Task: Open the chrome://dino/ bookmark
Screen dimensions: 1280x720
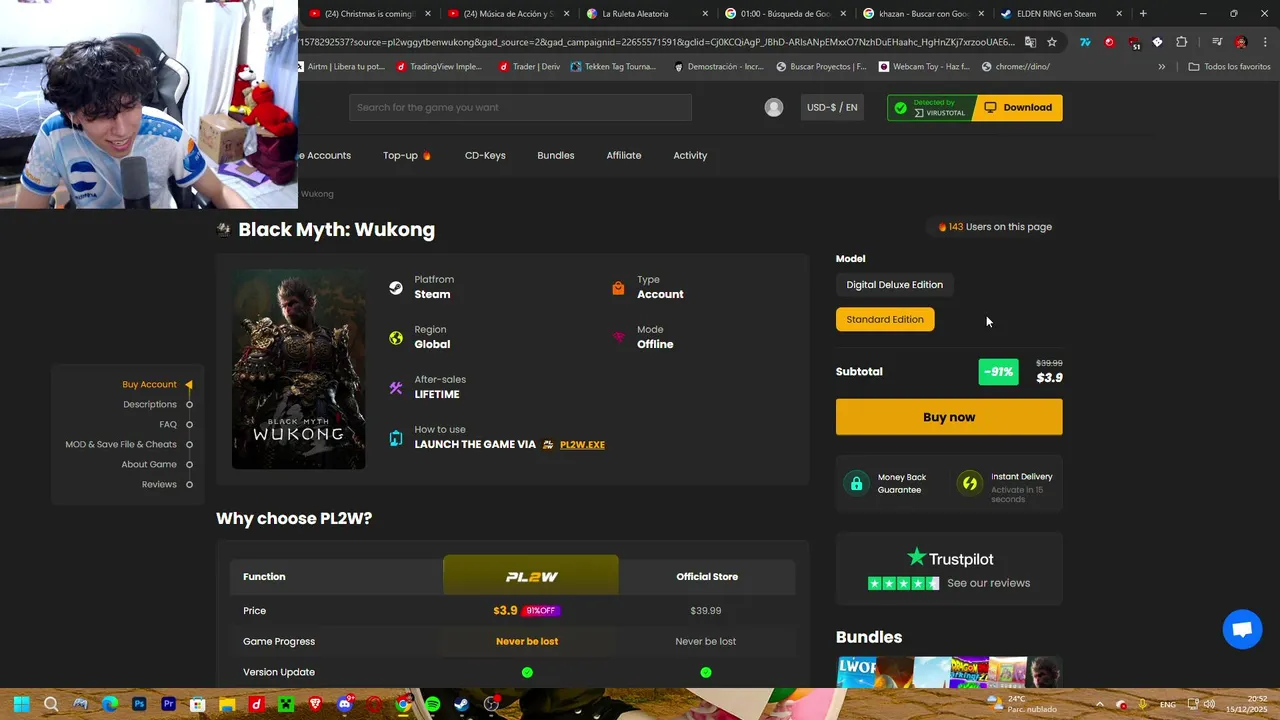Action: click(1016, 67)
